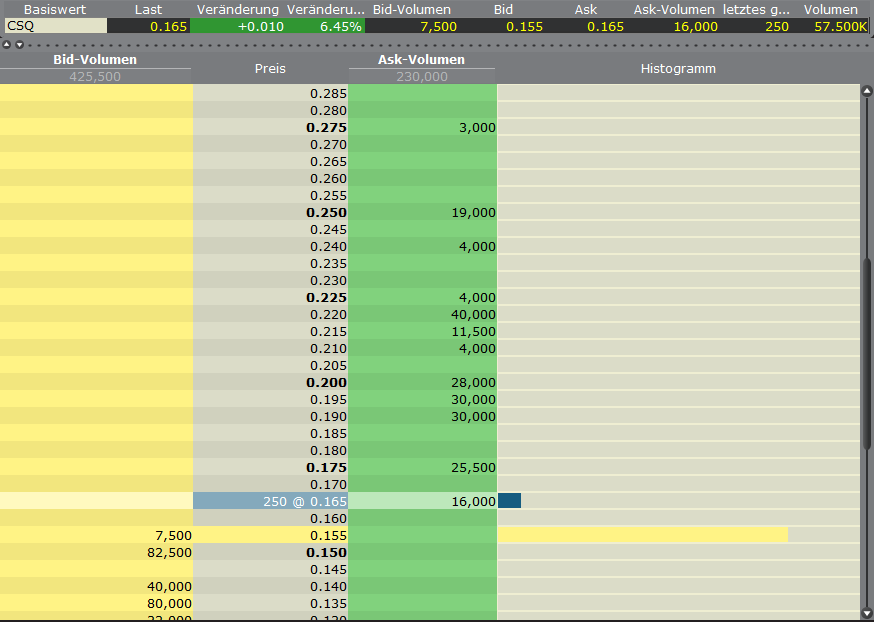Expand the quote panel using down arrow
This screenshot has width=874, height=622.
(18, 45)
